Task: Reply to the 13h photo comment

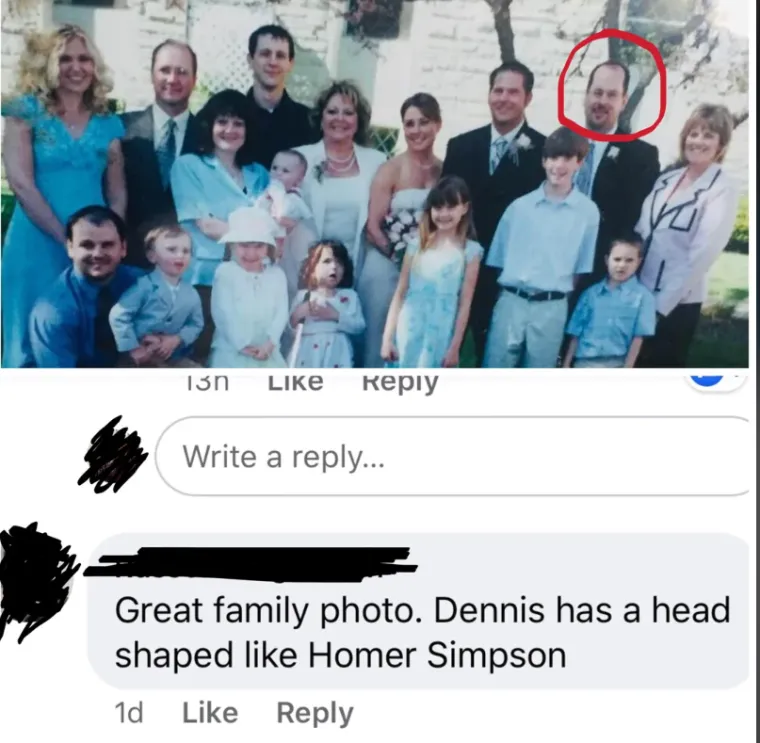Action: pos(400,381)
